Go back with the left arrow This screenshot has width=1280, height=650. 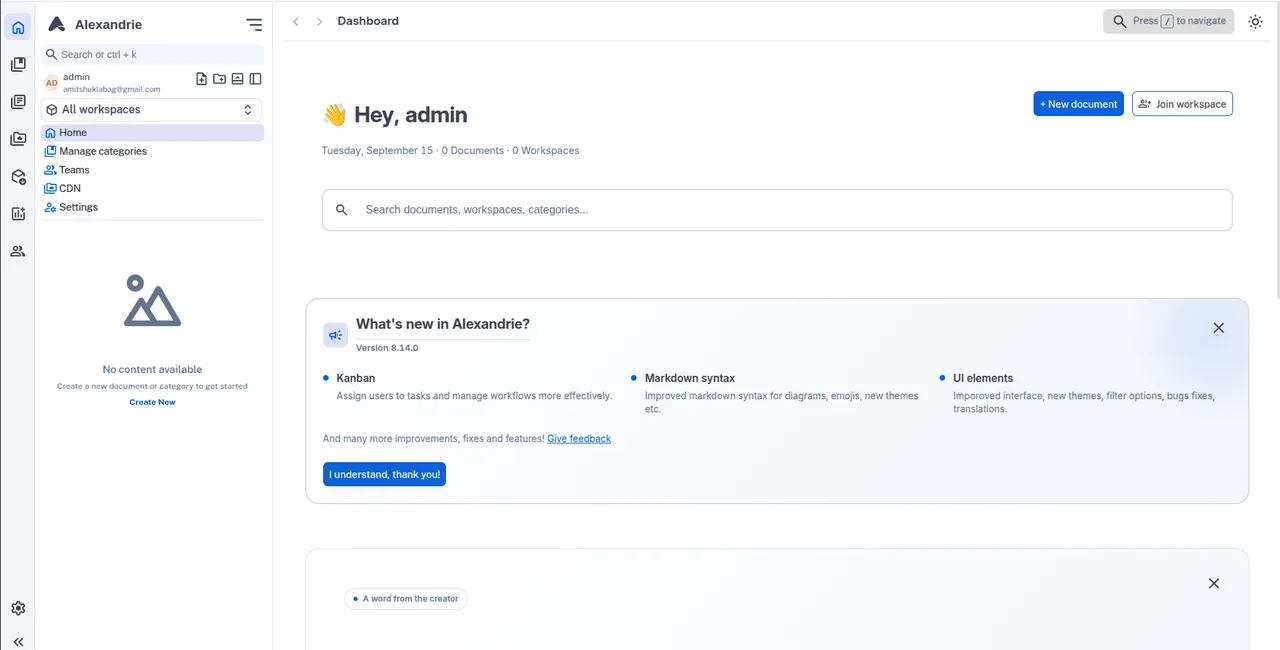(296, 21)
